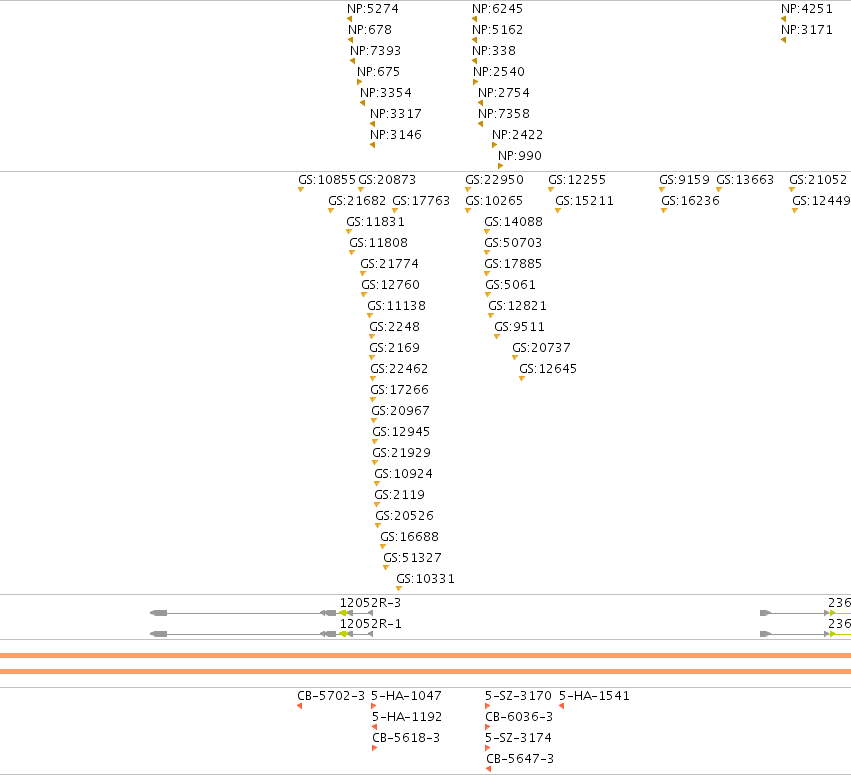Select feature GS:21052

pos(818,180)
